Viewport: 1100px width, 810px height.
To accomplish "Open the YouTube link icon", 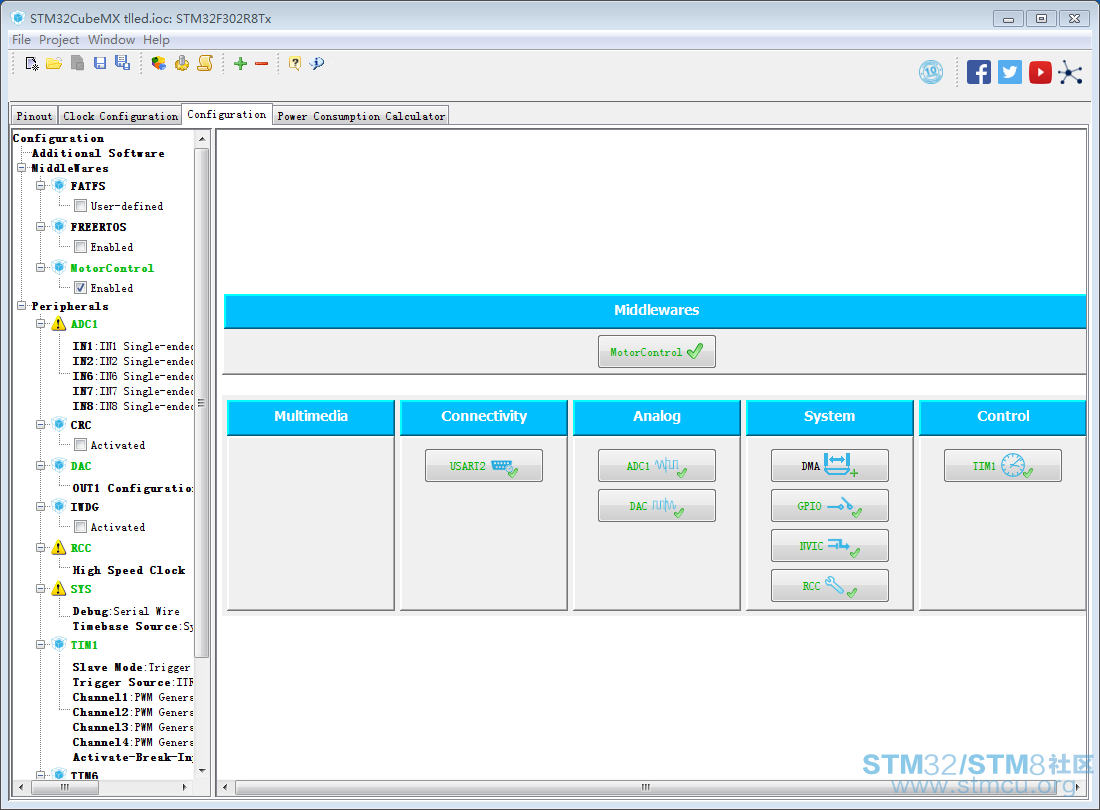I will [x=1040, y=72].
